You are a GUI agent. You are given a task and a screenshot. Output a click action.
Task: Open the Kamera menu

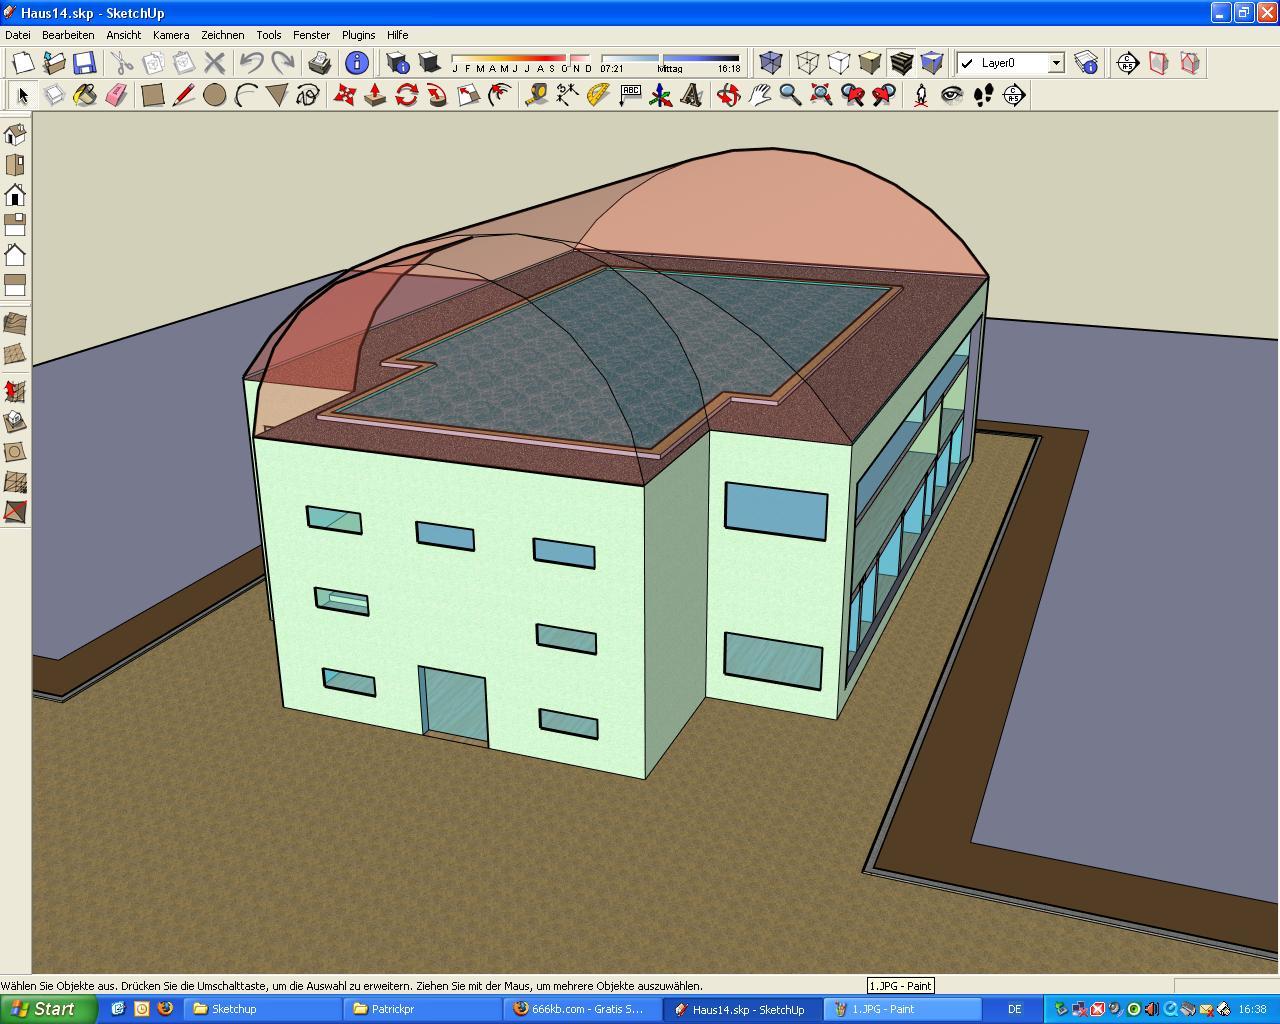point(171,35)
